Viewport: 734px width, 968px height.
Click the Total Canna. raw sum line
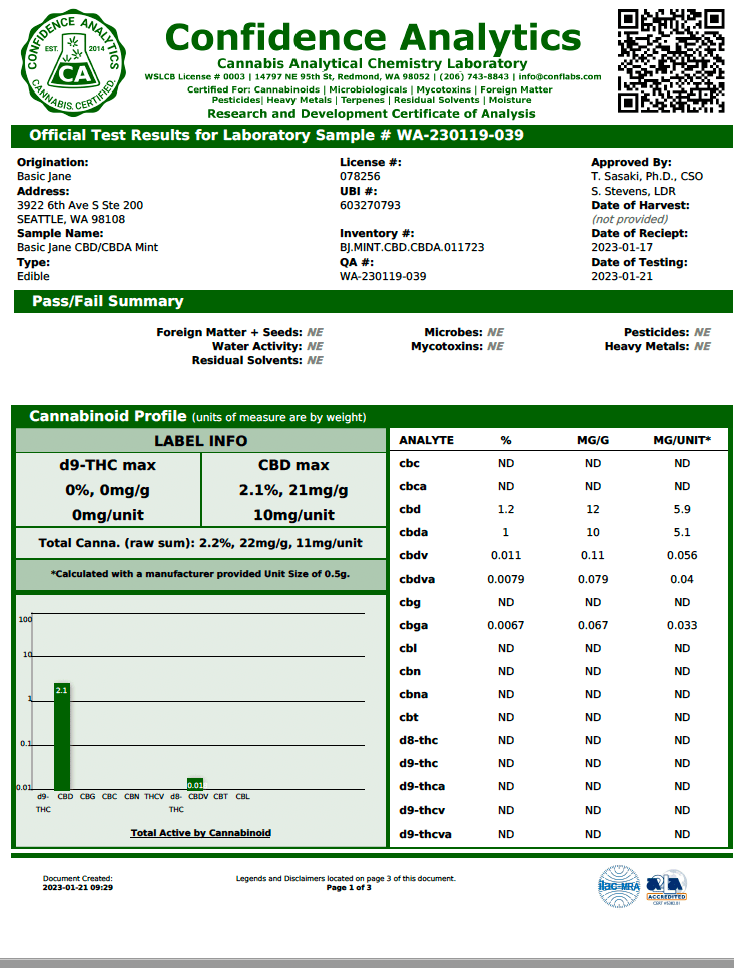(x=201, y=543)
